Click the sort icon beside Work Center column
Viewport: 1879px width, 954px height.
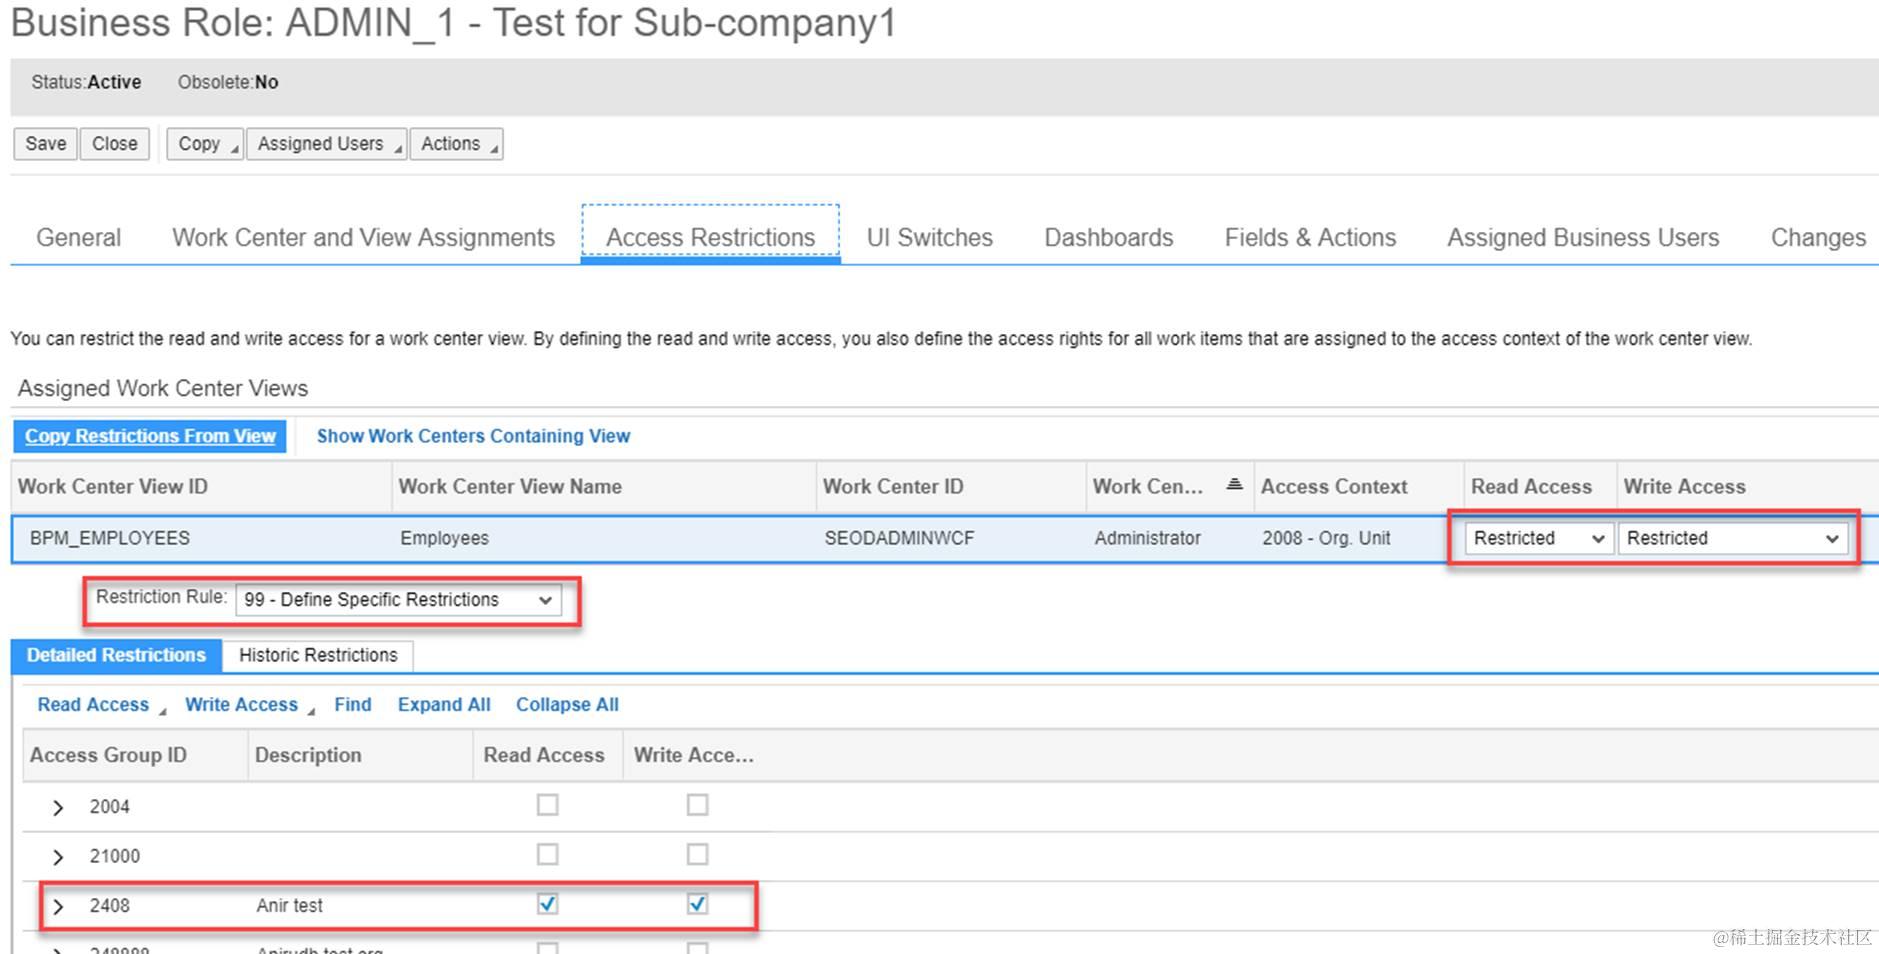(1234, 485)
